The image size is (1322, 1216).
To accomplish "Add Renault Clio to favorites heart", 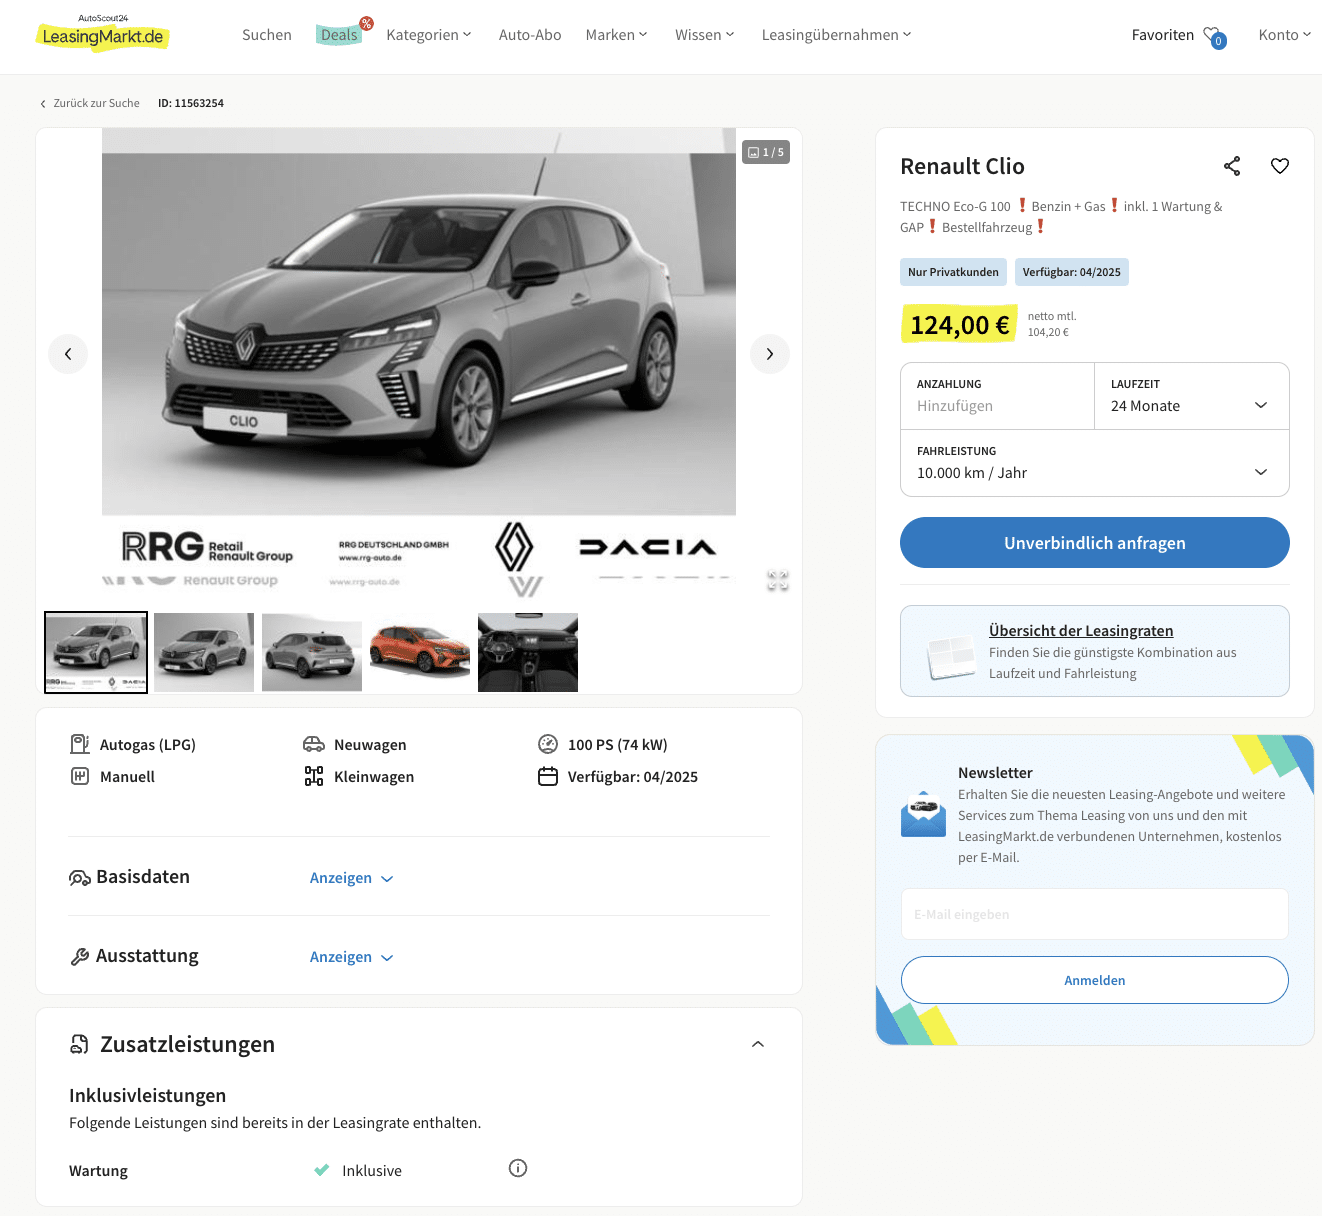I will (1280, 166).
